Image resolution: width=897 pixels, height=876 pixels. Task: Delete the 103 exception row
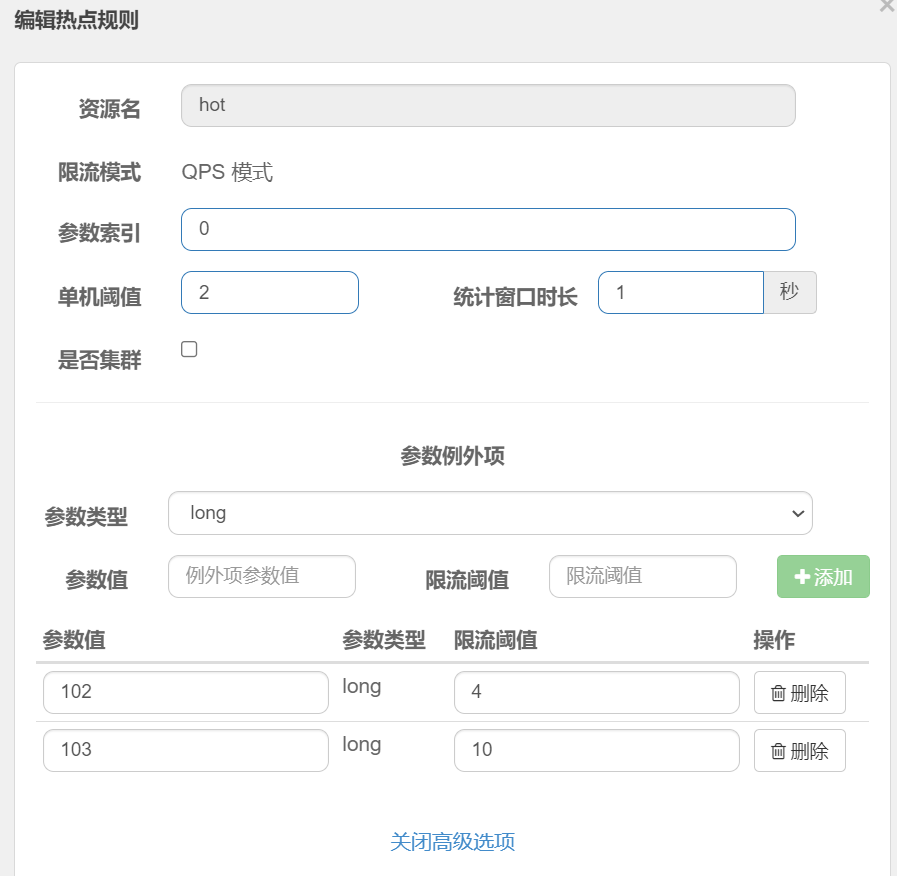[799, 750]
